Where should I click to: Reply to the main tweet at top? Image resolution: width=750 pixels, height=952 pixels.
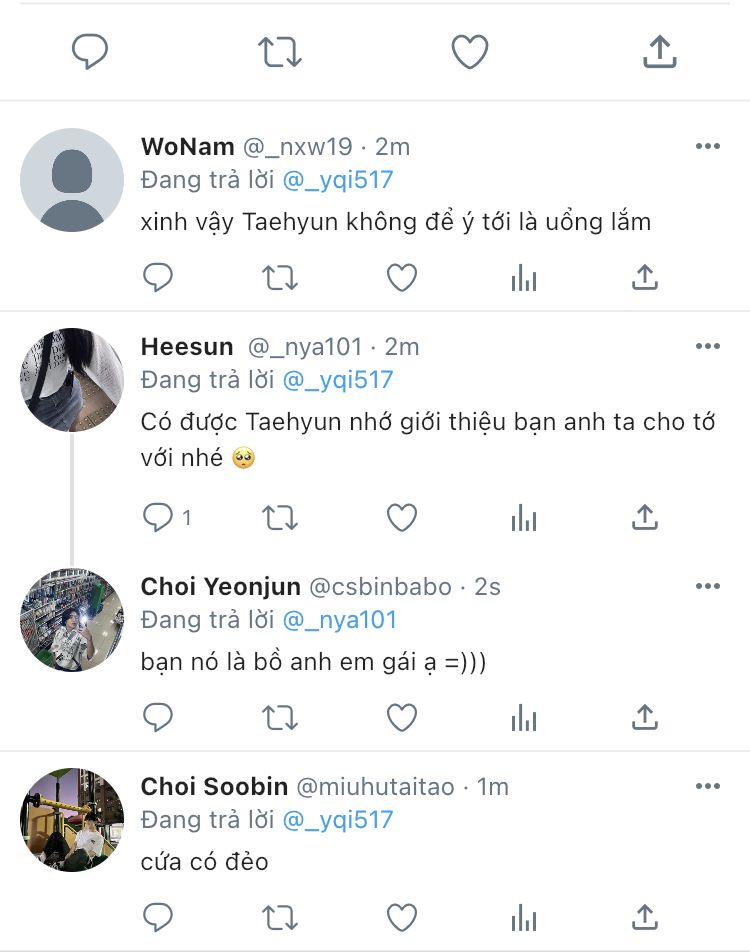point(90,51)
